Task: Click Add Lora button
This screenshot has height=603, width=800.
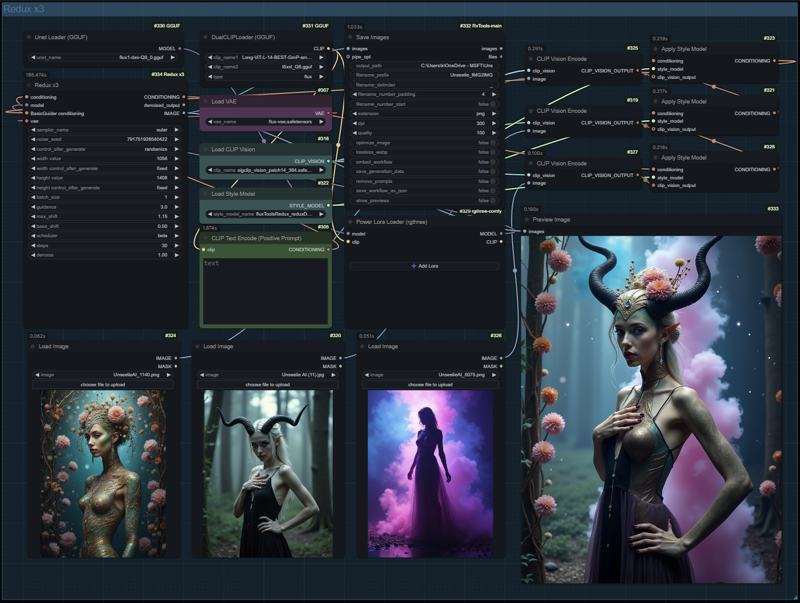Action: pyautogui.click(x=424, y=266)
